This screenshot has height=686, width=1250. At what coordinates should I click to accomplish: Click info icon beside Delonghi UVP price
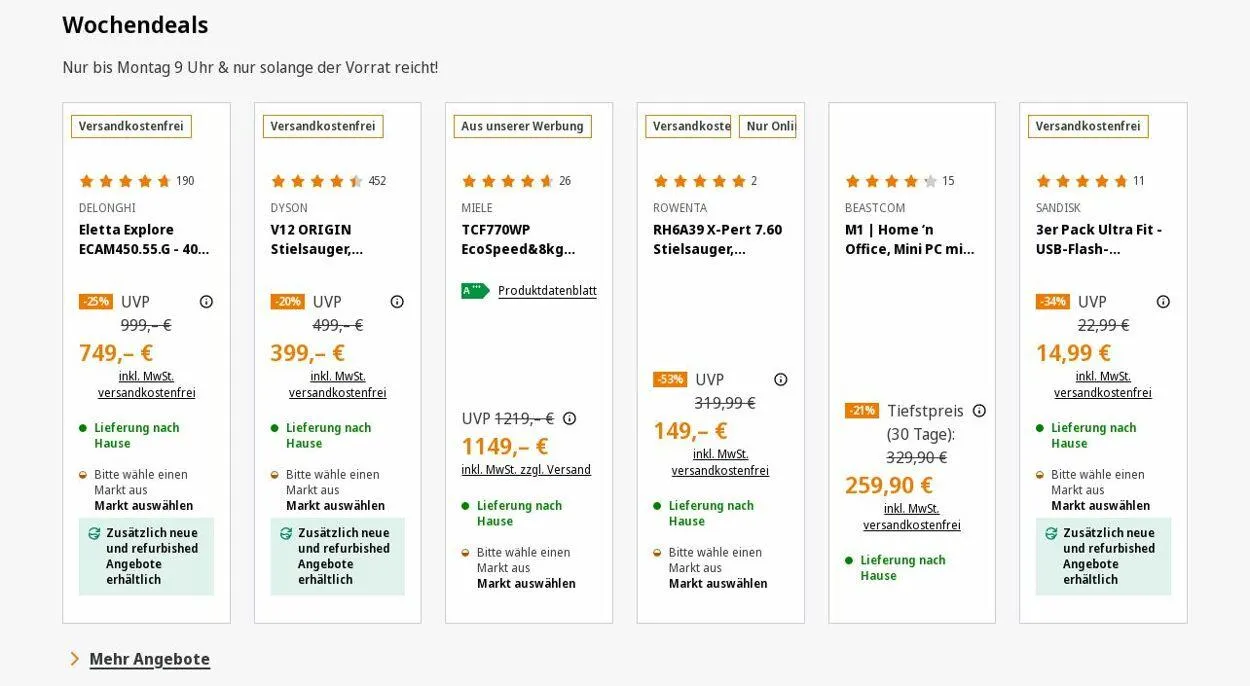[x=206, y=302]
